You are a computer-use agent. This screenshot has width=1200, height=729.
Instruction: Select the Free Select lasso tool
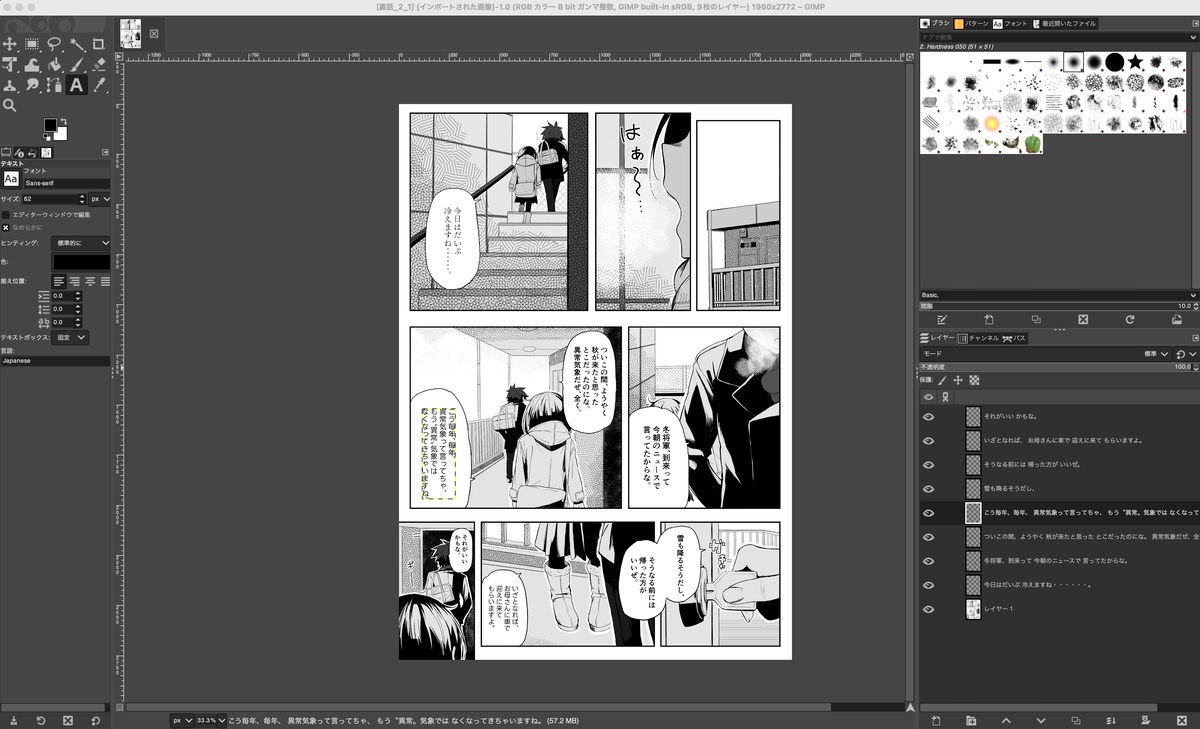tap(54, 44)
